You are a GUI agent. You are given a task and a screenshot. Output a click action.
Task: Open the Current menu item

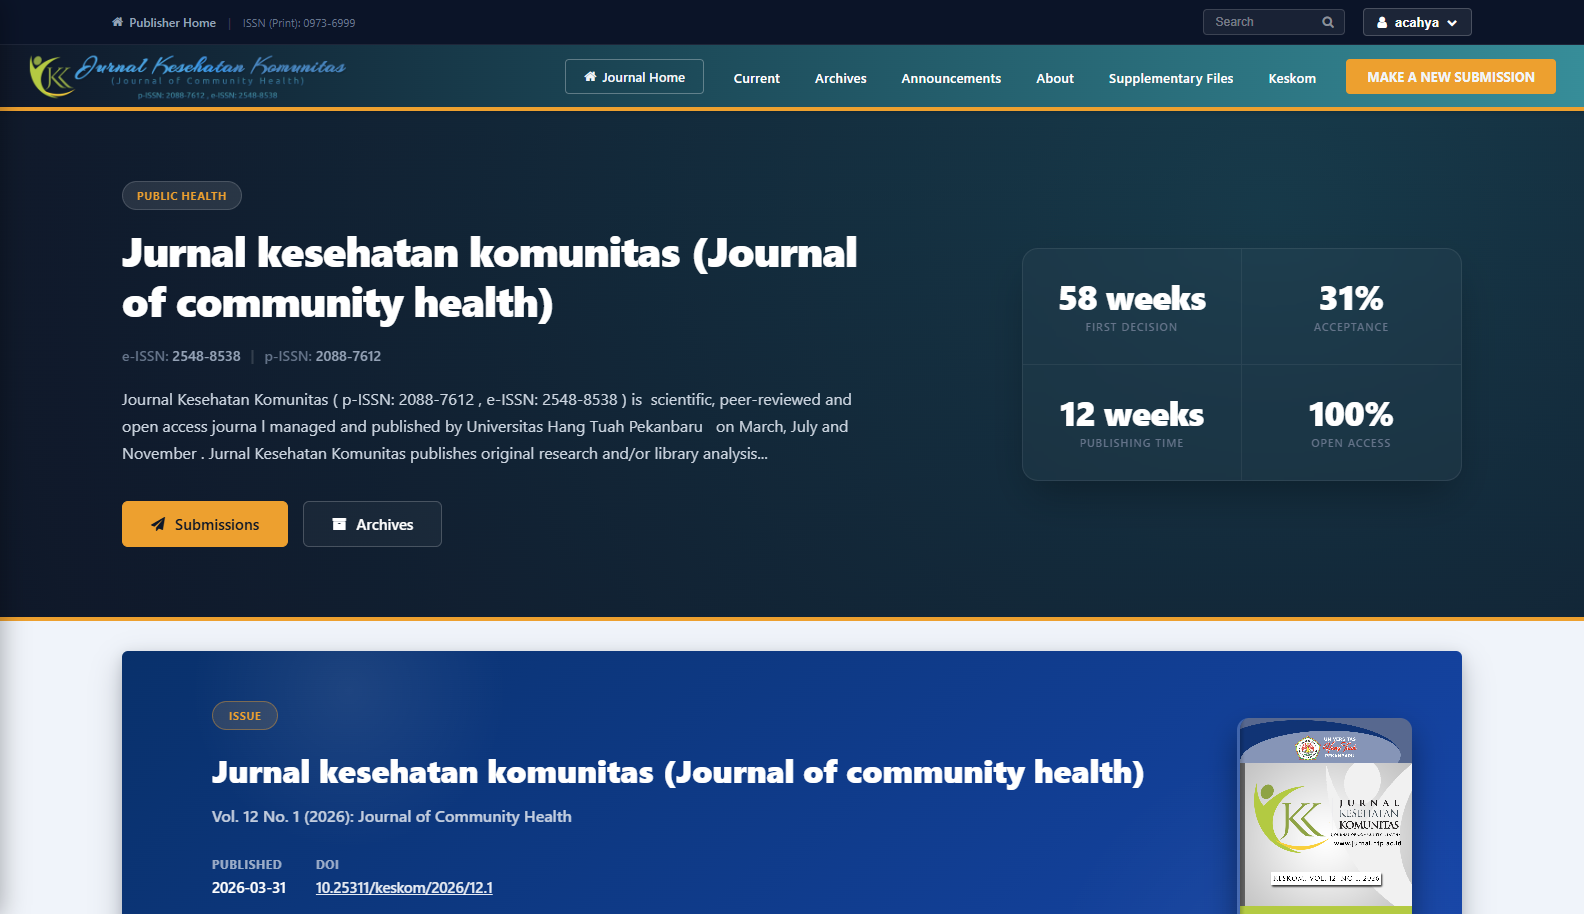(756, 78)
